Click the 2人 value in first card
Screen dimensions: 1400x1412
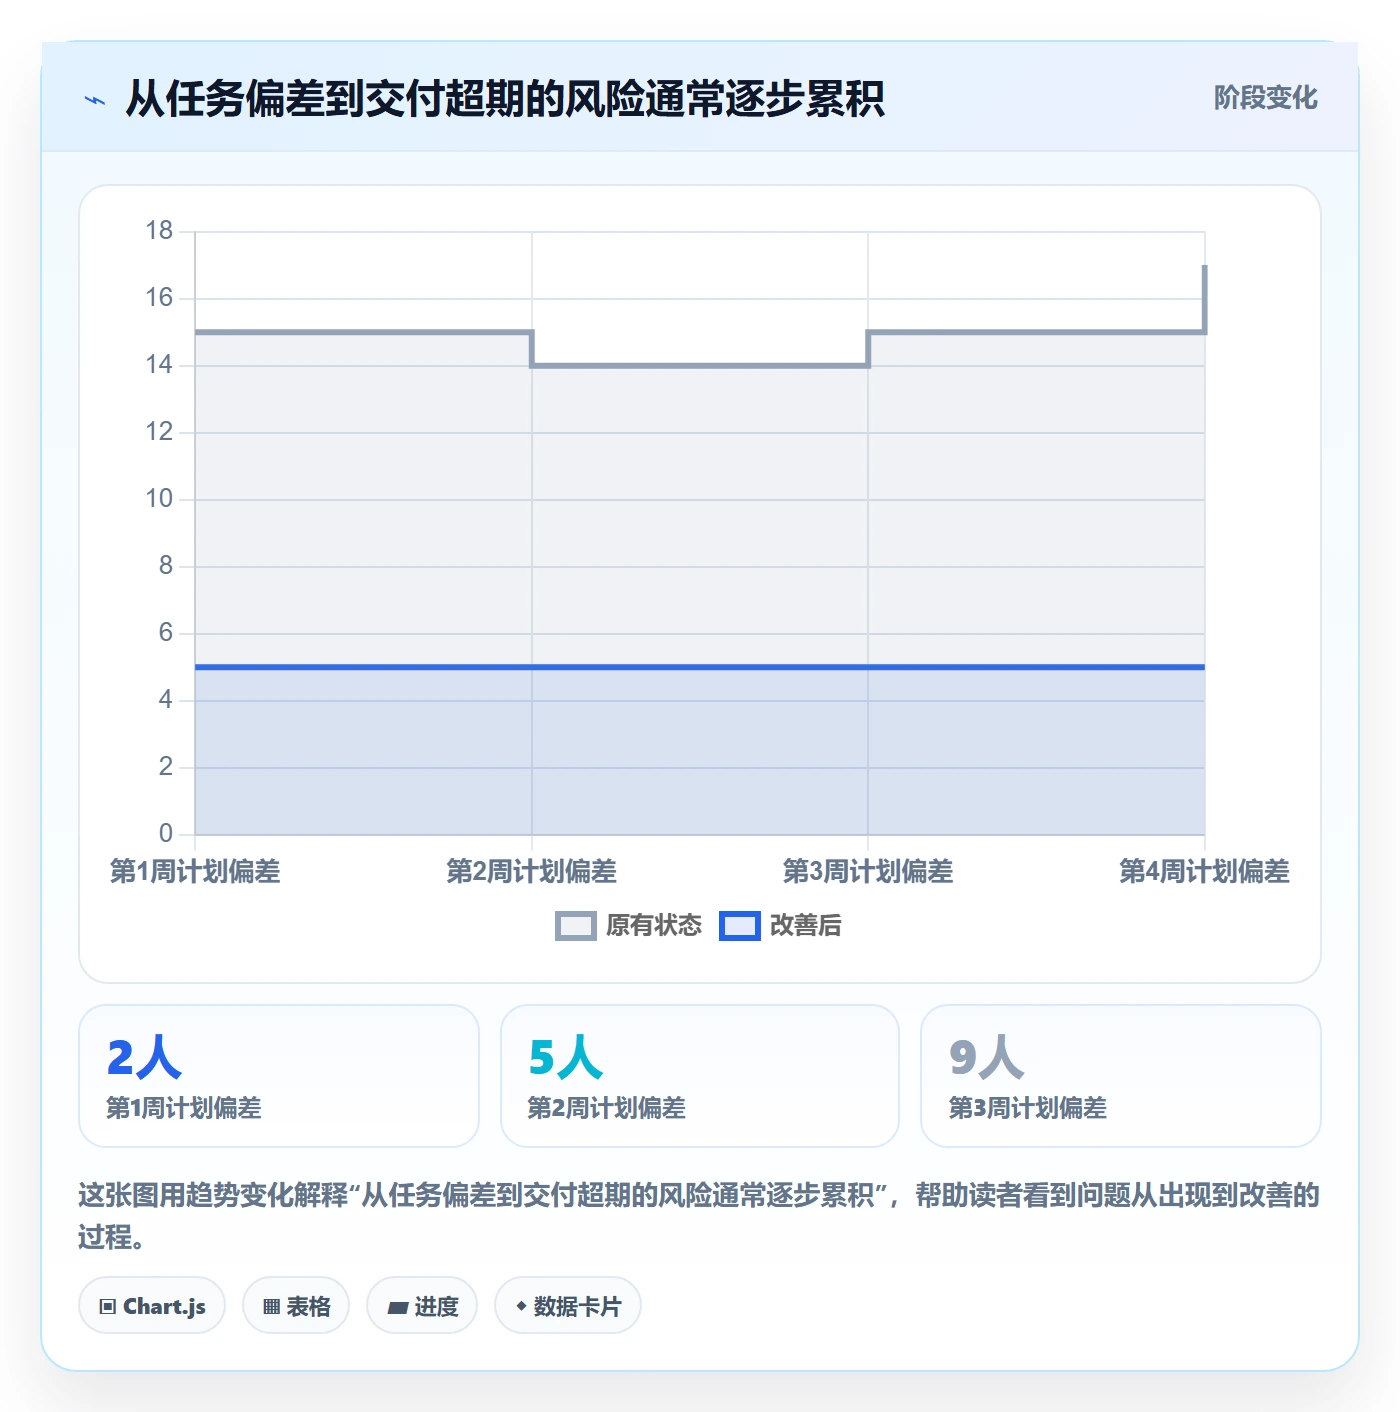click(144, 1057)
